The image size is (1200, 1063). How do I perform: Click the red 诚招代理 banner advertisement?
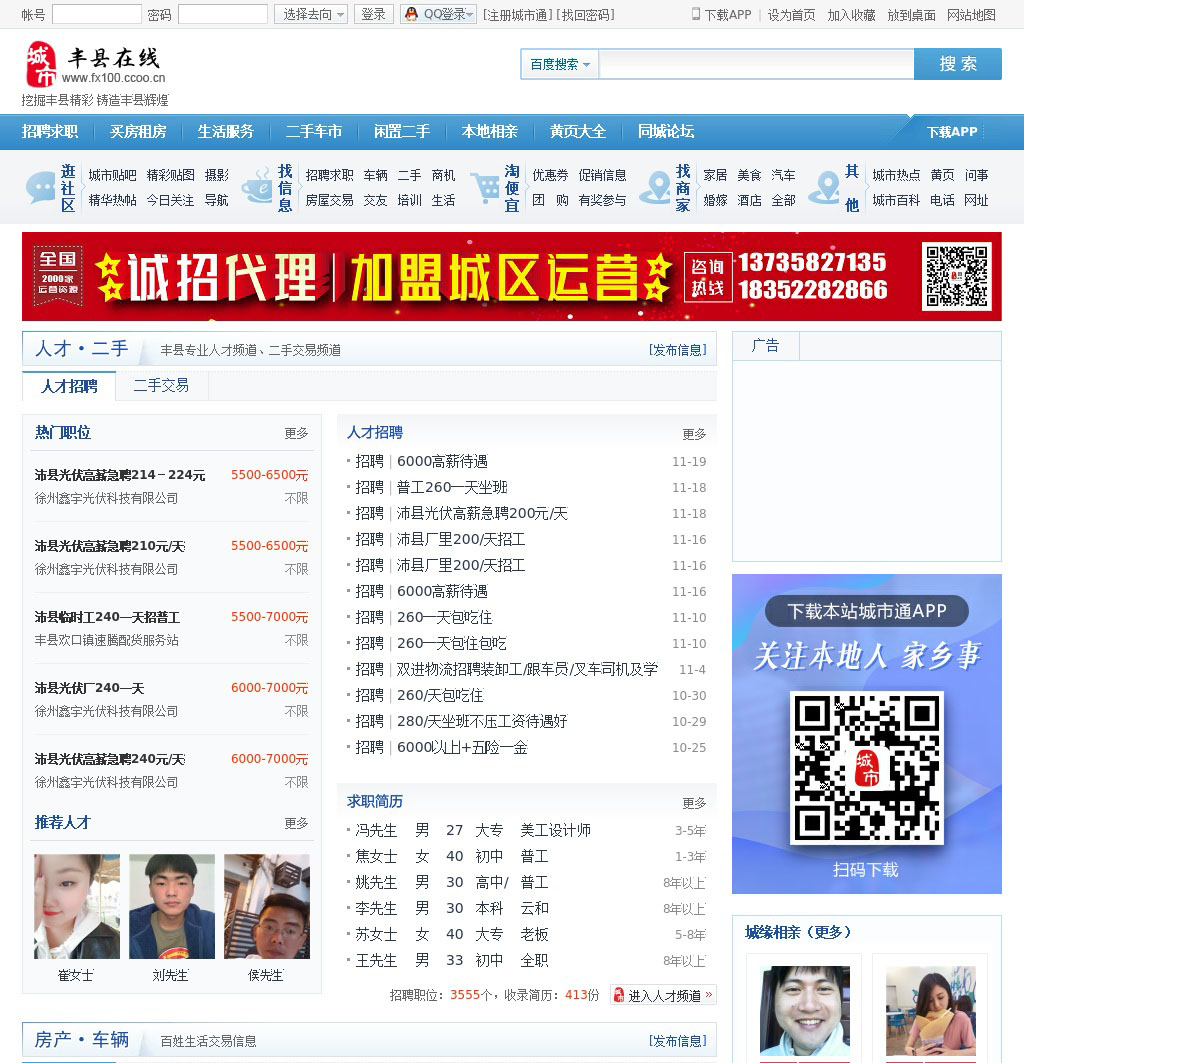click(511, 277)
